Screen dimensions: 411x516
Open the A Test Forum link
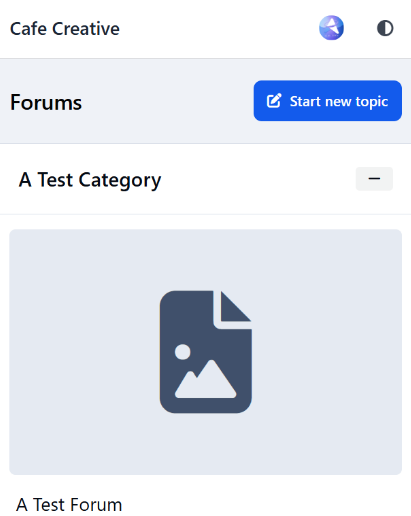(x=69, y=505)
